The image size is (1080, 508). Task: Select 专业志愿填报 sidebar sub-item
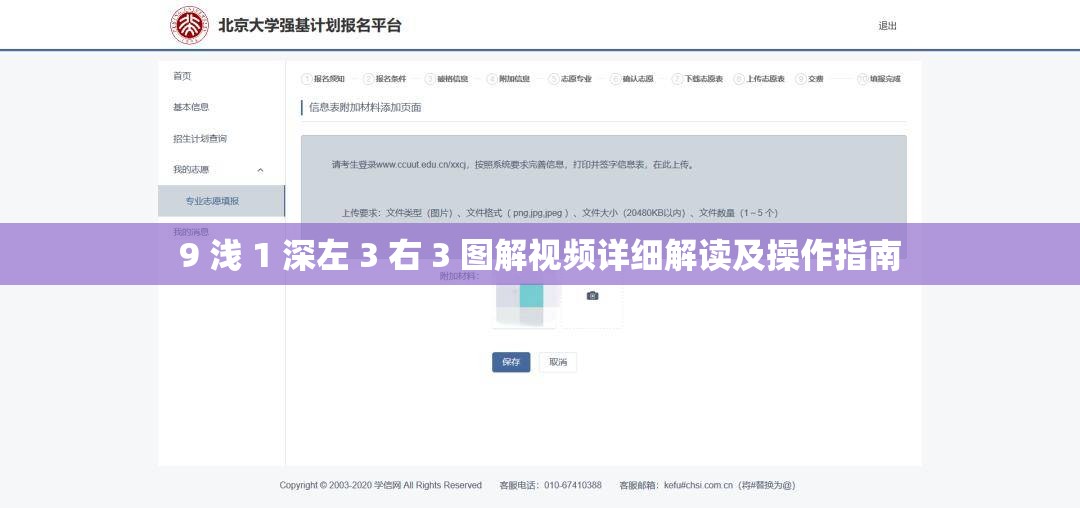221,201
